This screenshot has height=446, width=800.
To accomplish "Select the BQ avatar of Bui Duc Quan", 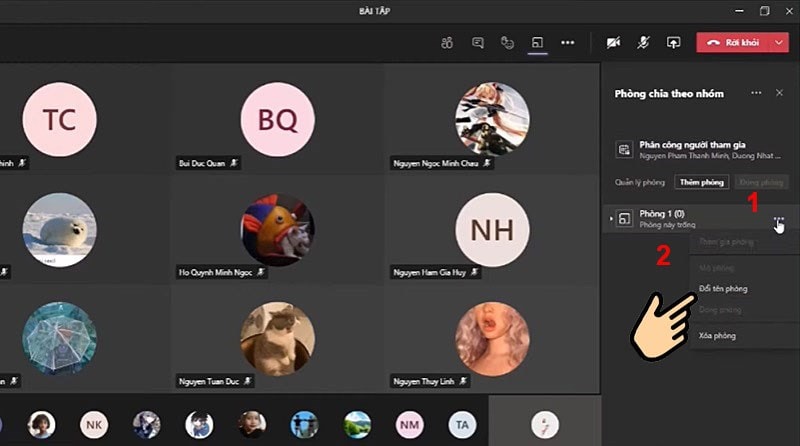I will click(278, 119).
